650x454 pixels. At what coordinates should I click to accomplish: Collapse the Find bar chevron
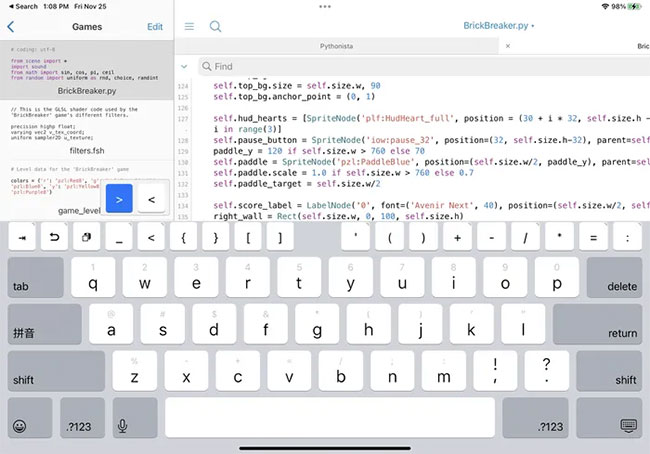[x=184, y=66]
